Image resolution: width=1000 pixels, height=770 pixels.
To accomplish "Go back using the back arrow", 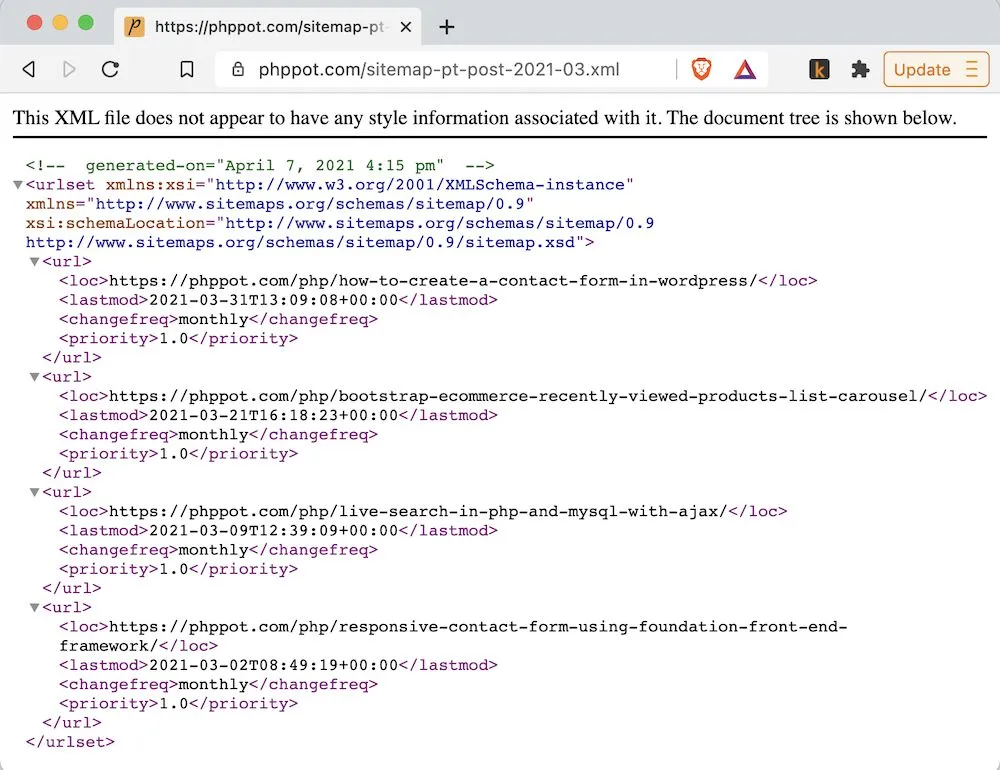I will pos(29,69).
